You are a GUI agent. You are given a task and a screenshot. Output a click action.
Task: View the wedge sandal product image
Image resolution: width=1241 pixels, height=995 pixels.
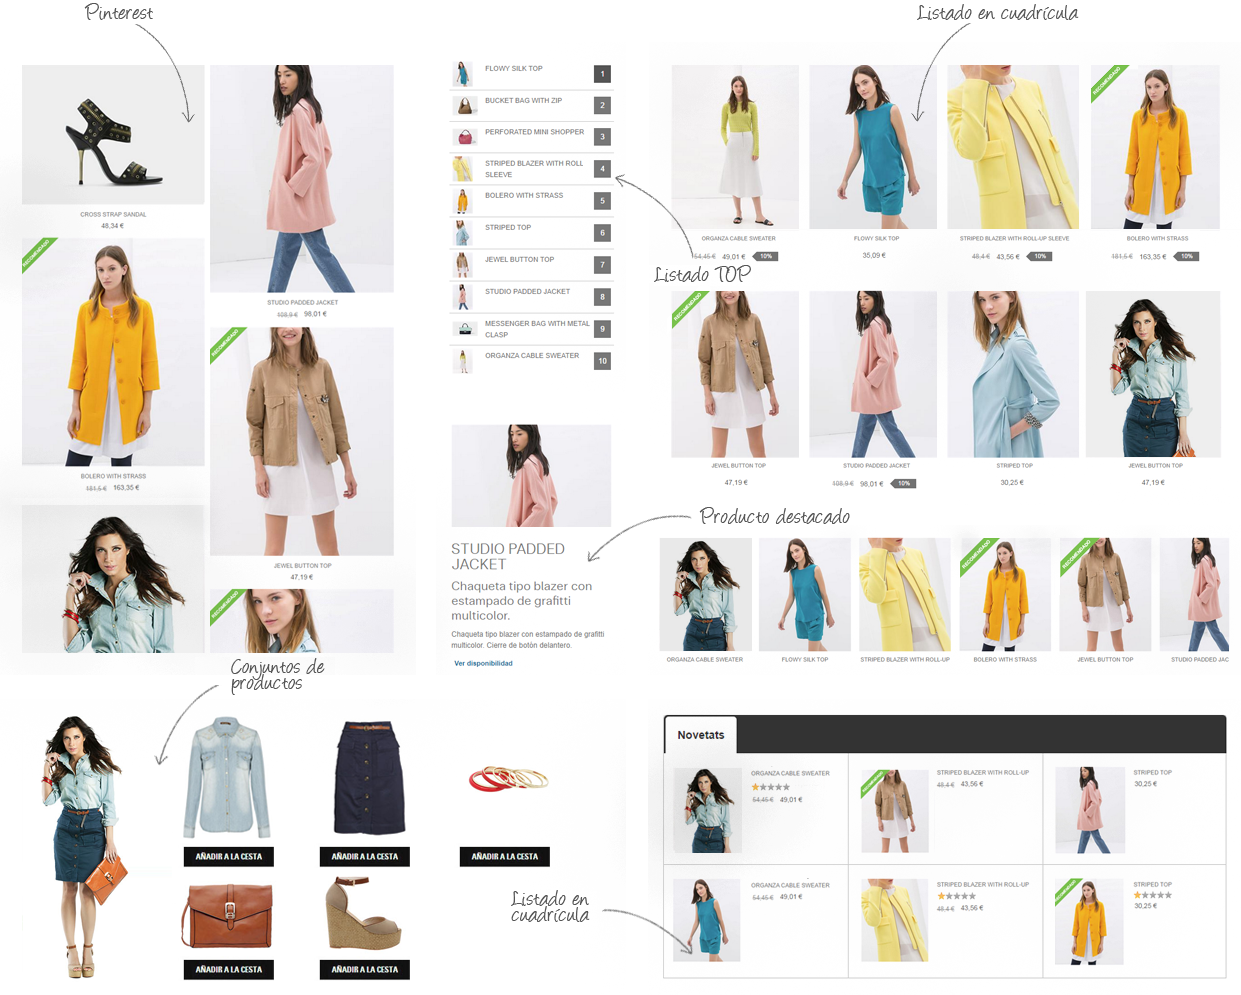[x=364, y=914]
